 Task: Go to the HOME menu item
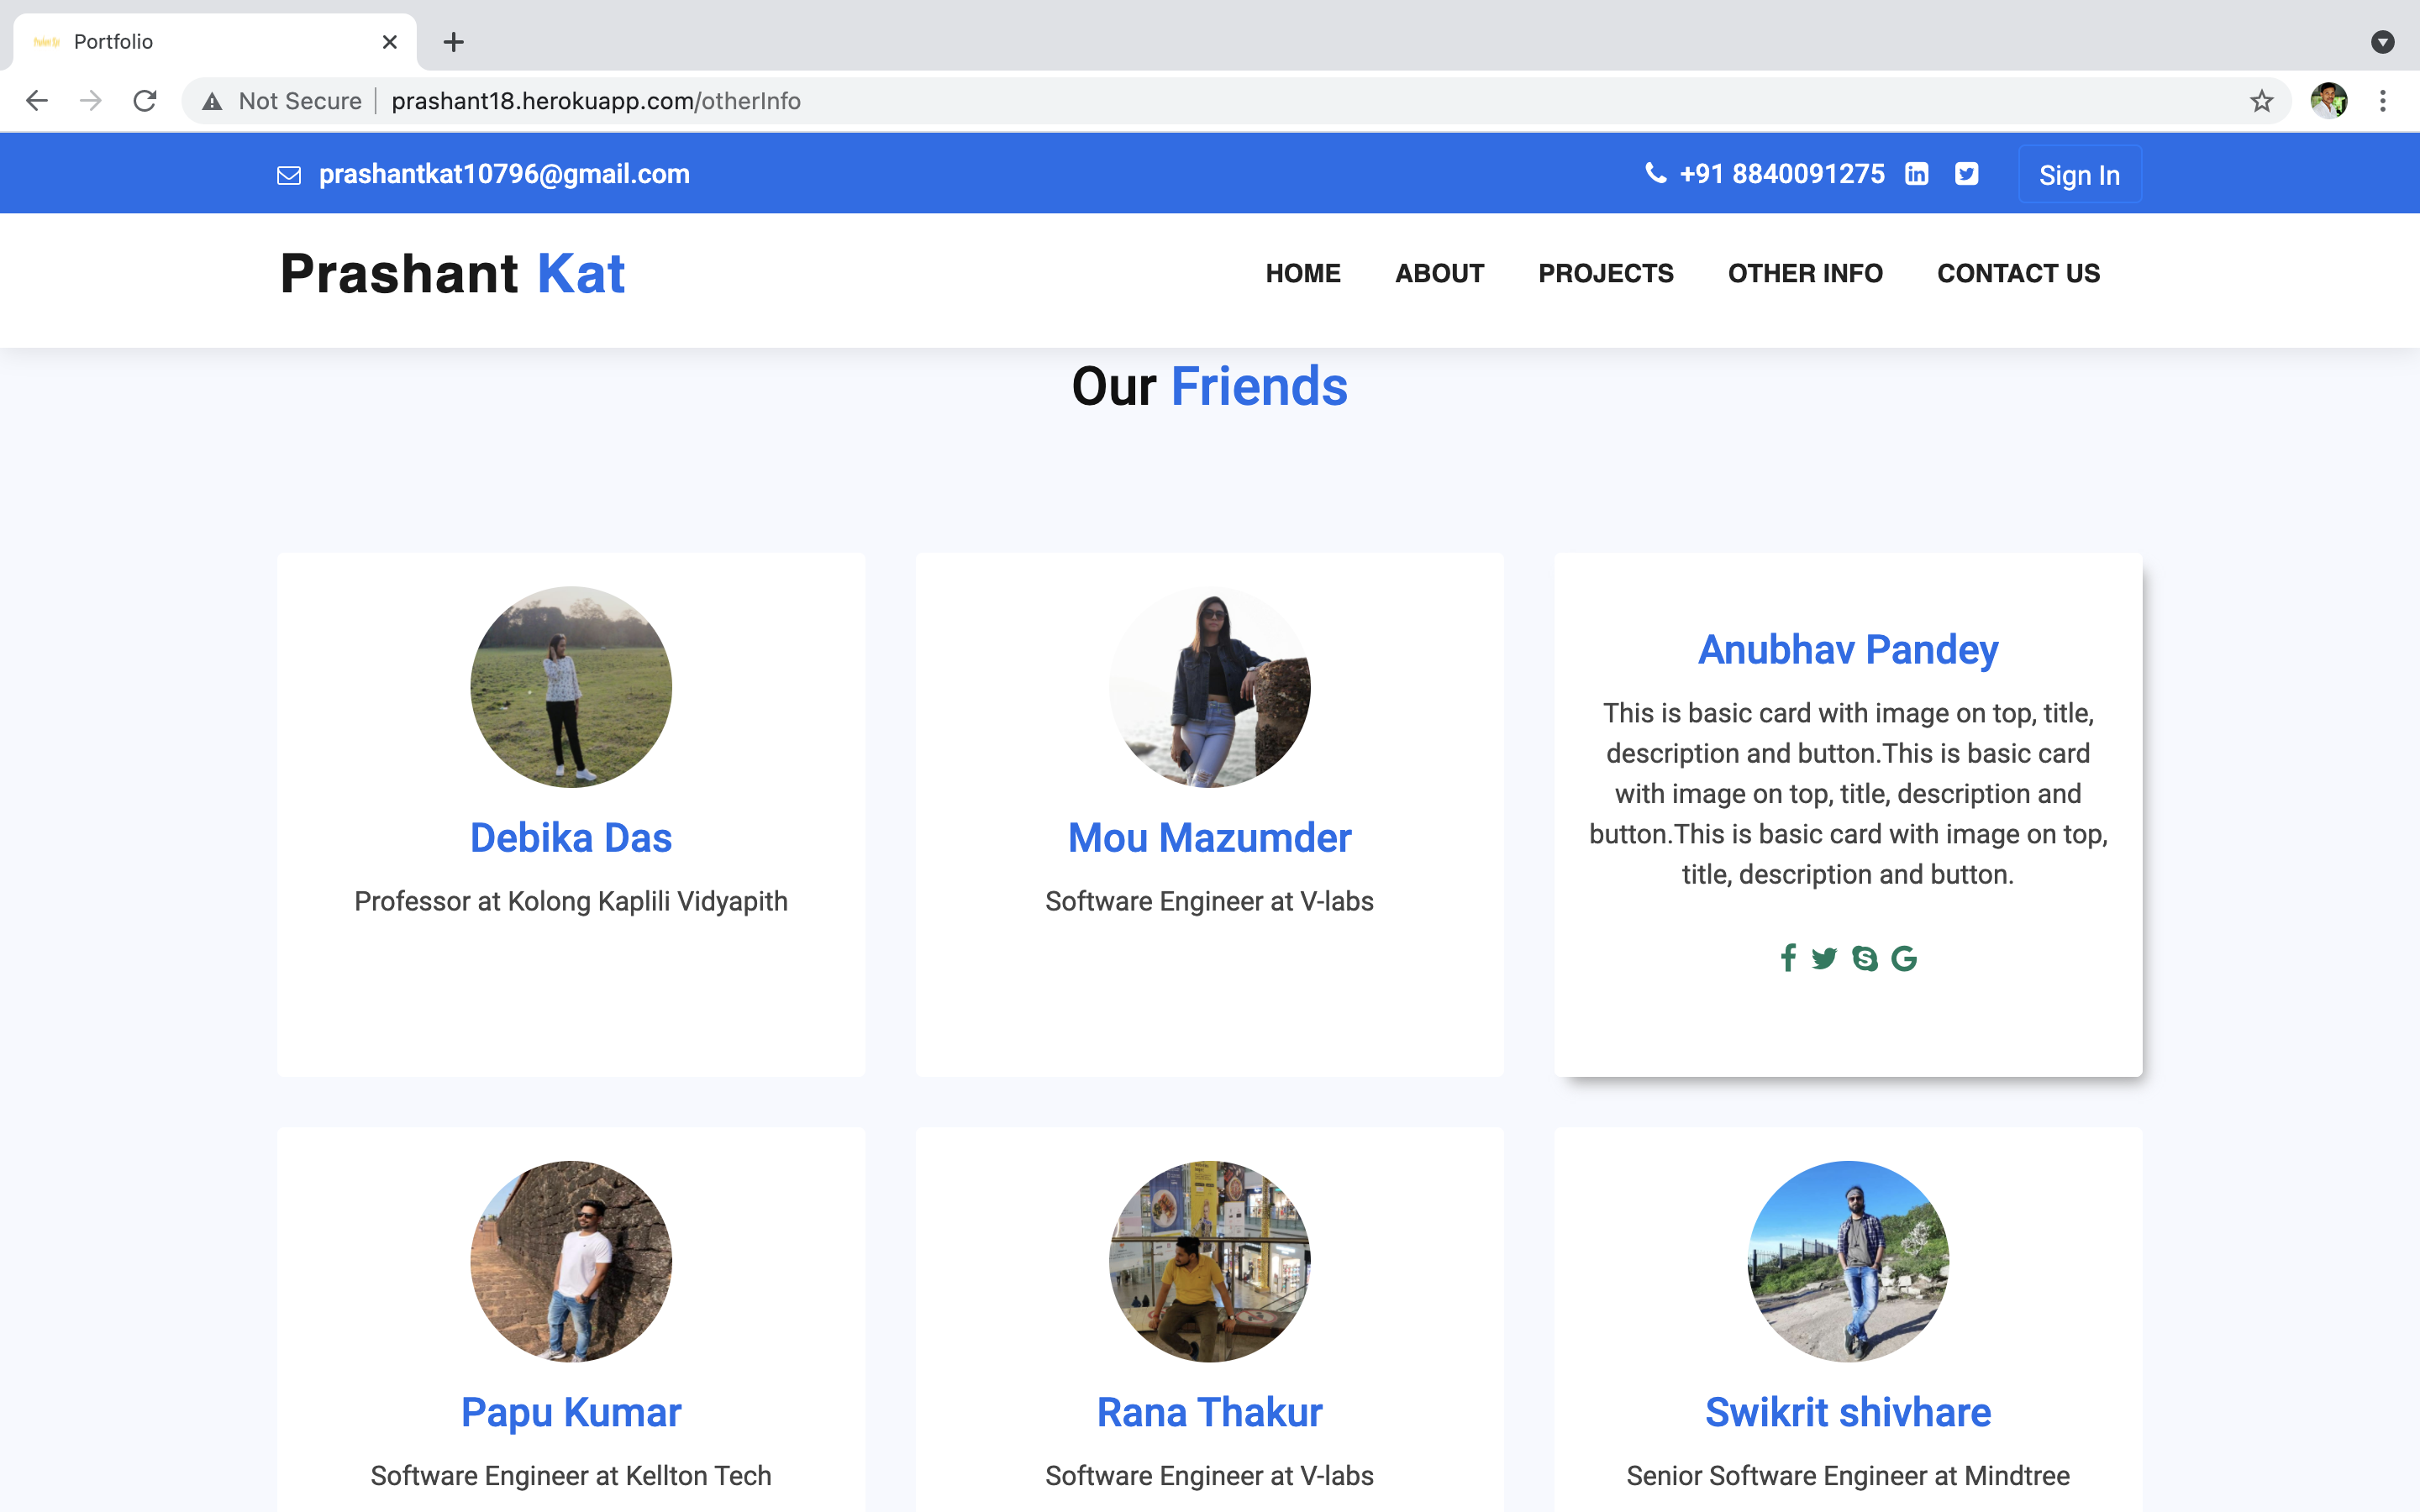click(x=1303, y=273)
